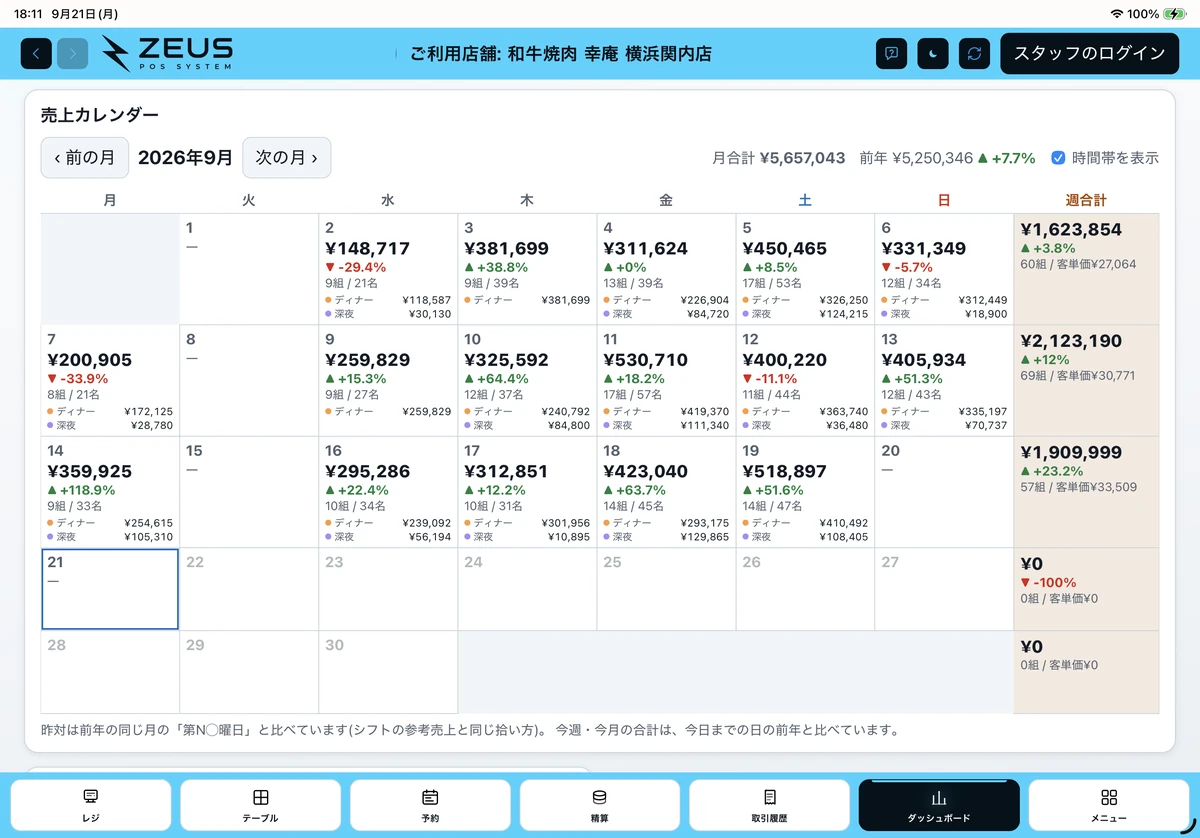Go back with the left arrow button
1200x838 pixels.
(x=36, y=53)
